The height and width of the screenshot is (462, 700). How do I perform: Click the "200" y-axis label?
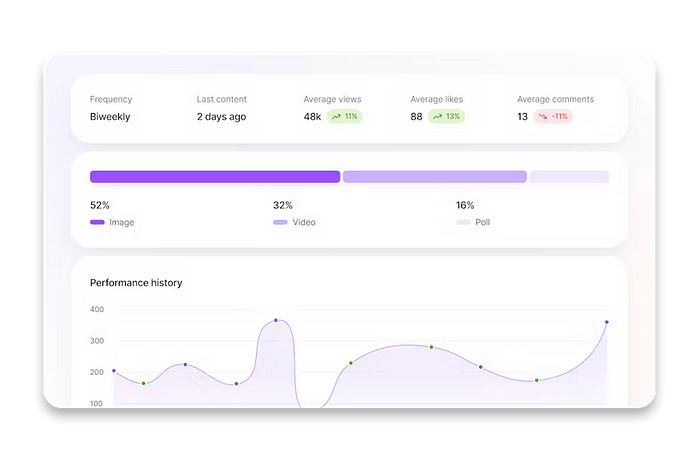[97, 372]
